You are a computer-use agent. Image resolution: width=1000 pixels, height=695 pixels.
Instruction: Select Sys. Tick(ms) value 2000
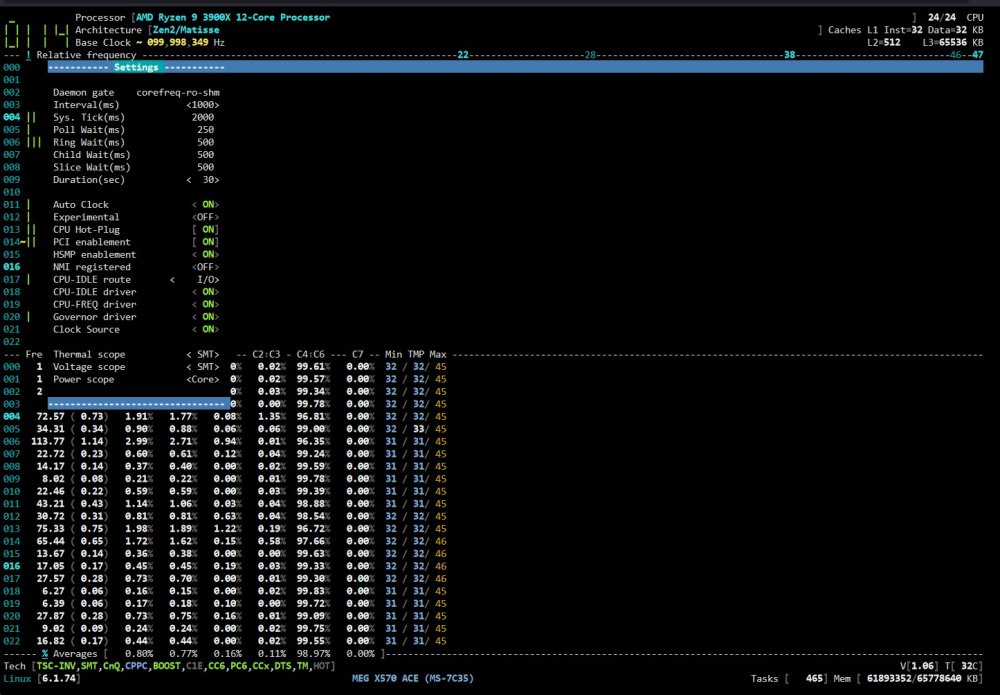point(203,117)
